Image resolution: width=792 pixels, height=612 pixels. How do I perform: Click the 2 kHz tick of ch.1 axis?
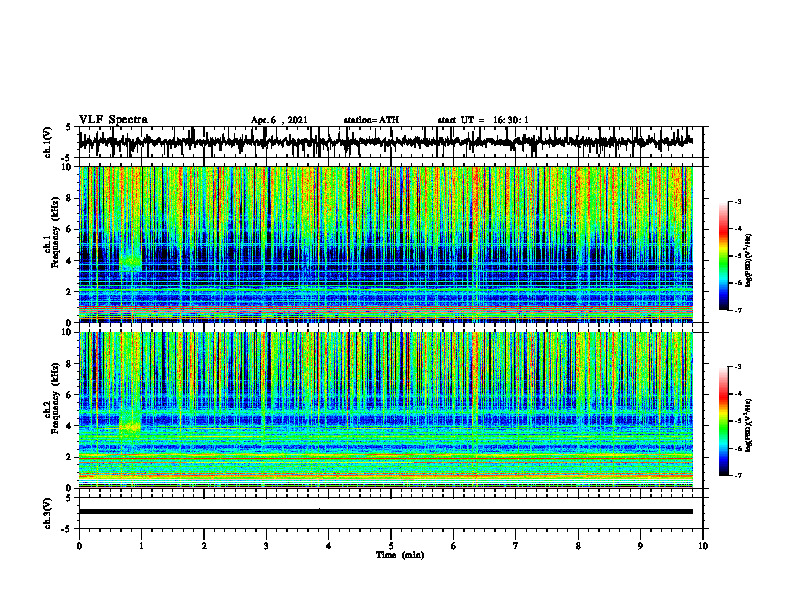[71, 292]
